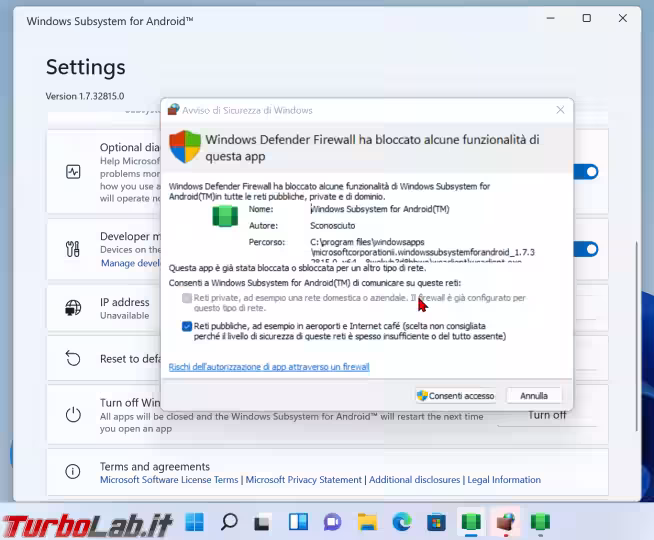
Task: Click the Turn off power icon
Action: click(73, 414)
